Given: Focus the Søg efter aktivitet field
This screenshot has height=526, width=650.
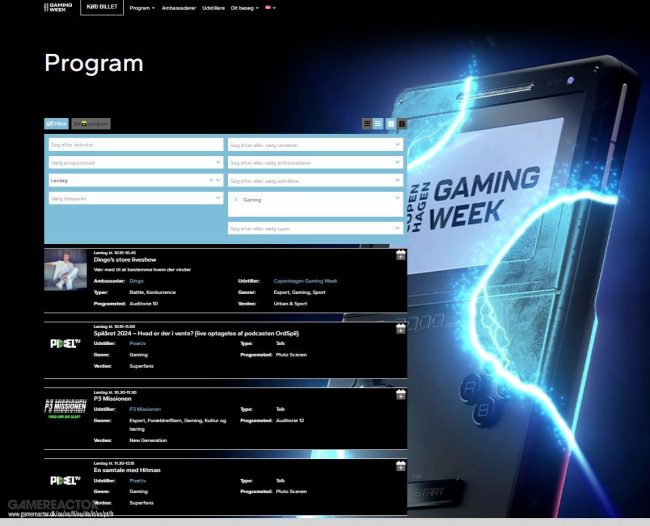Looking at the screenshot, I should pos(136,145).
